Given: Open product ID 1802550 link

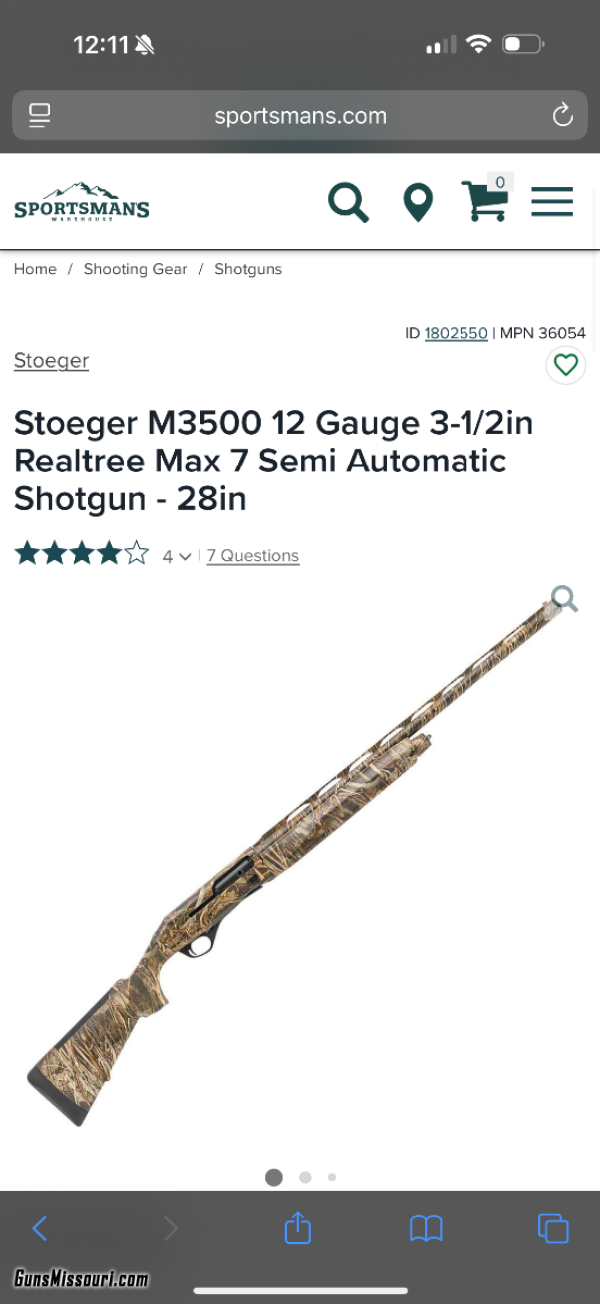Looking at the screenshot, I should (456, 333).
